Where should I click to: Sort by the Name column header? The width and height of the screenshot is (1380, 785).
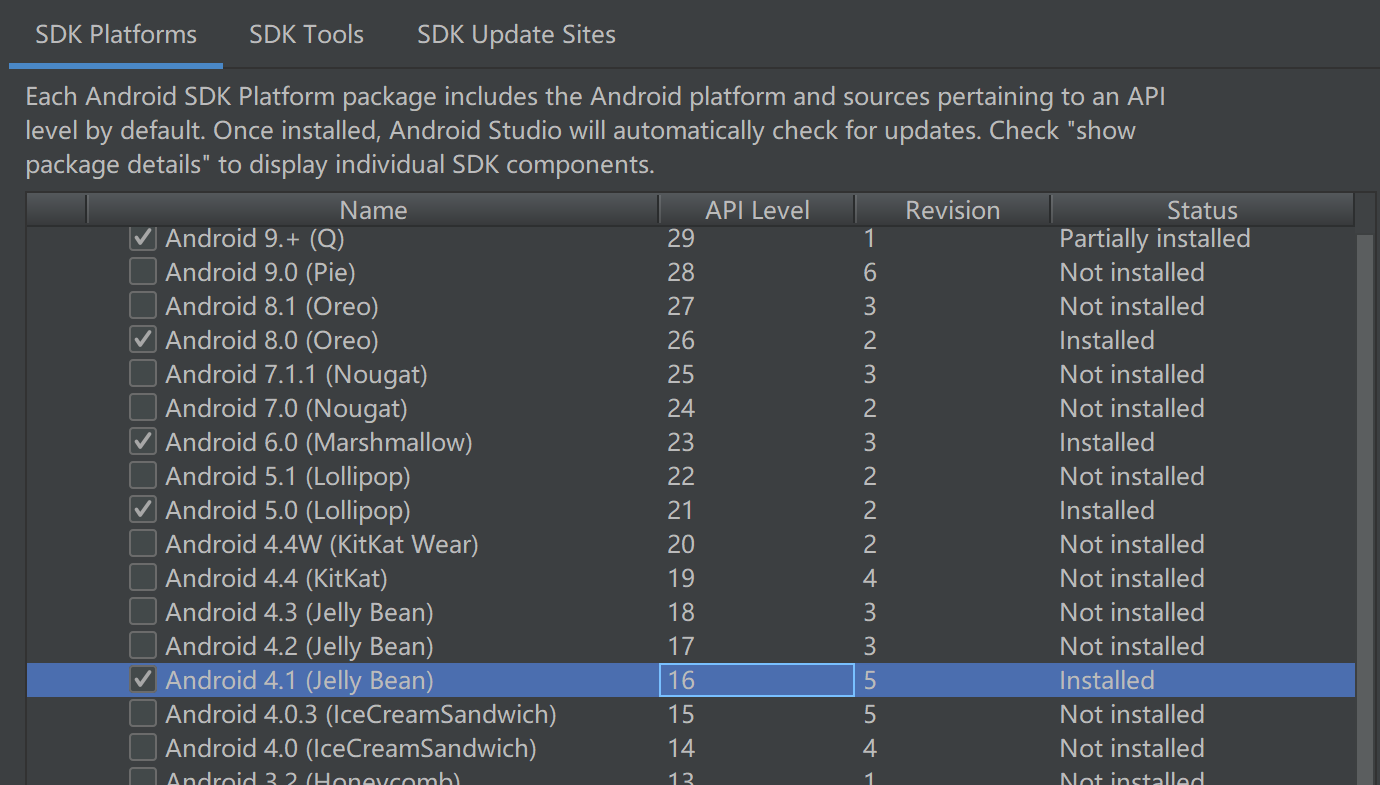pos(373,210)
